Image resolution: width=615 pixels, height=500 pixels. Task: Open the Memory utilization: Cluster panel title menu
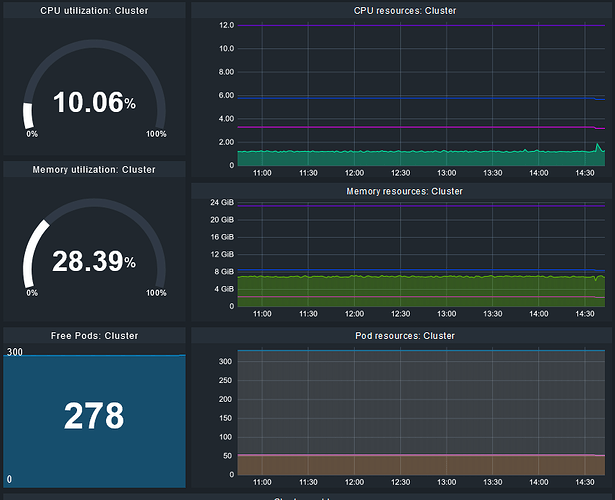tap(94, 169)
